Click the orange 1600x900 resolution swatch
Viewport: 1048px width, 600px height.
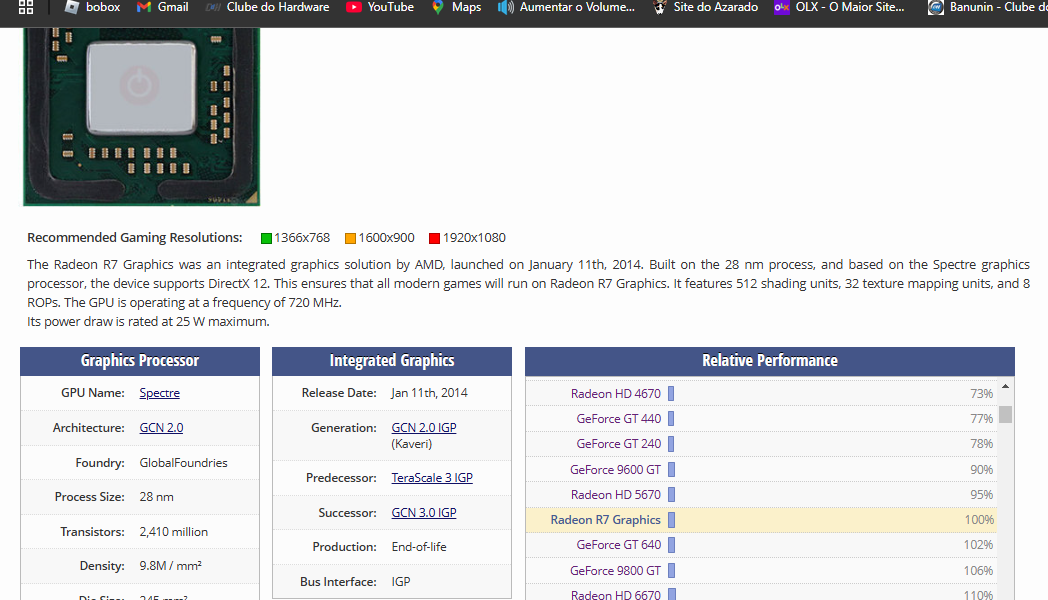350,239
